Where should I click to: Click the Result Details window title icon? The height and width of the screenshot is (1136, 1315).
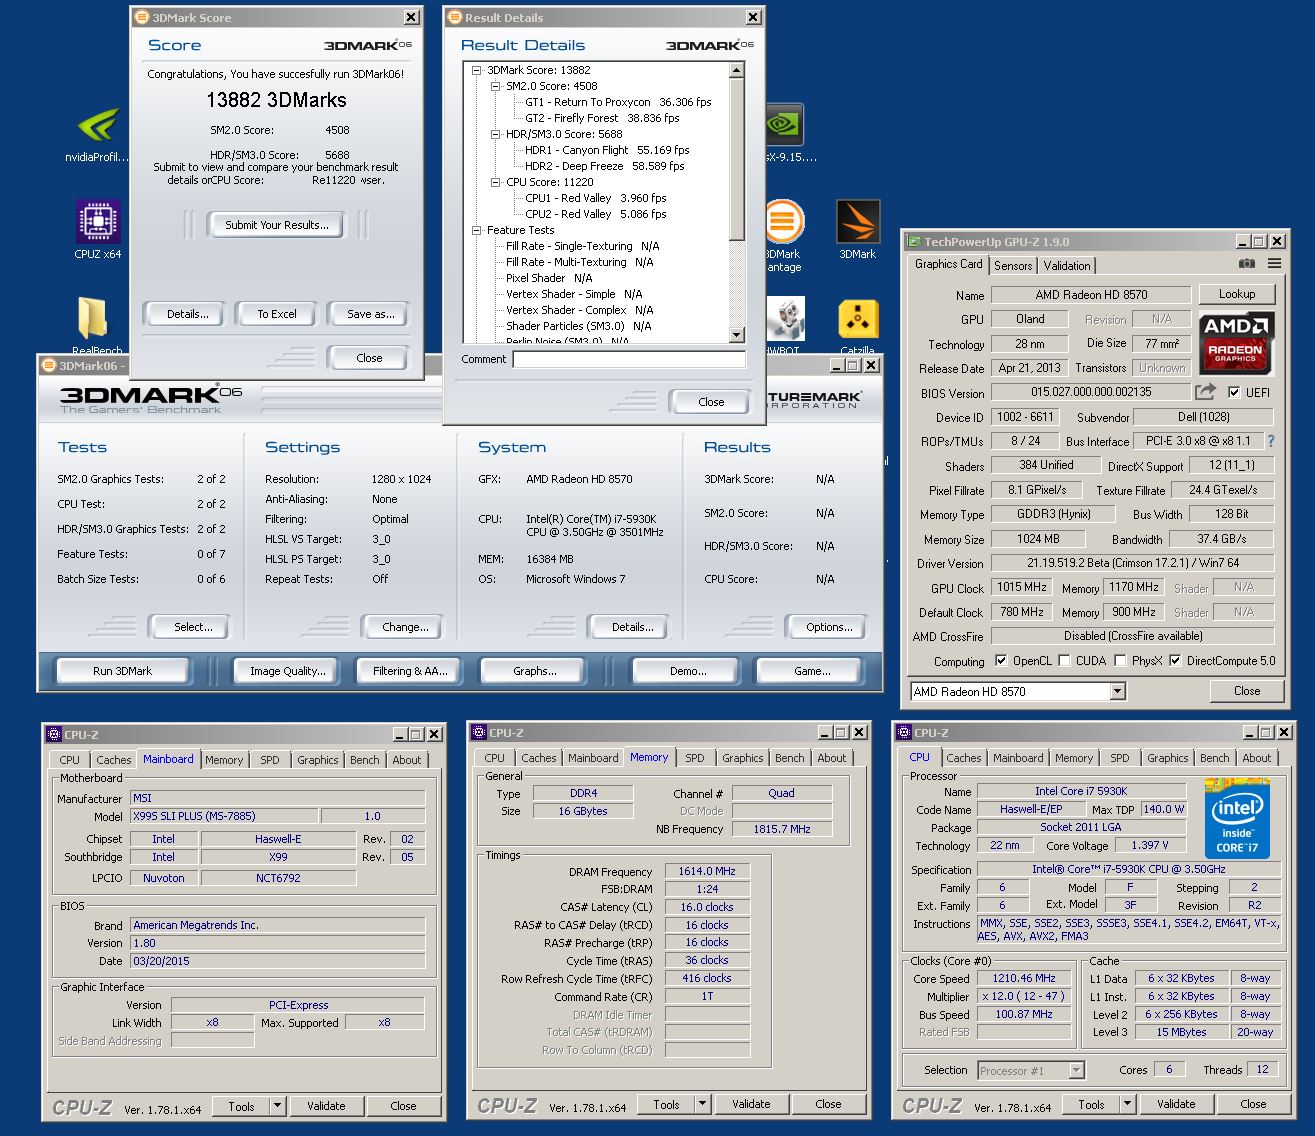[454, 17]
